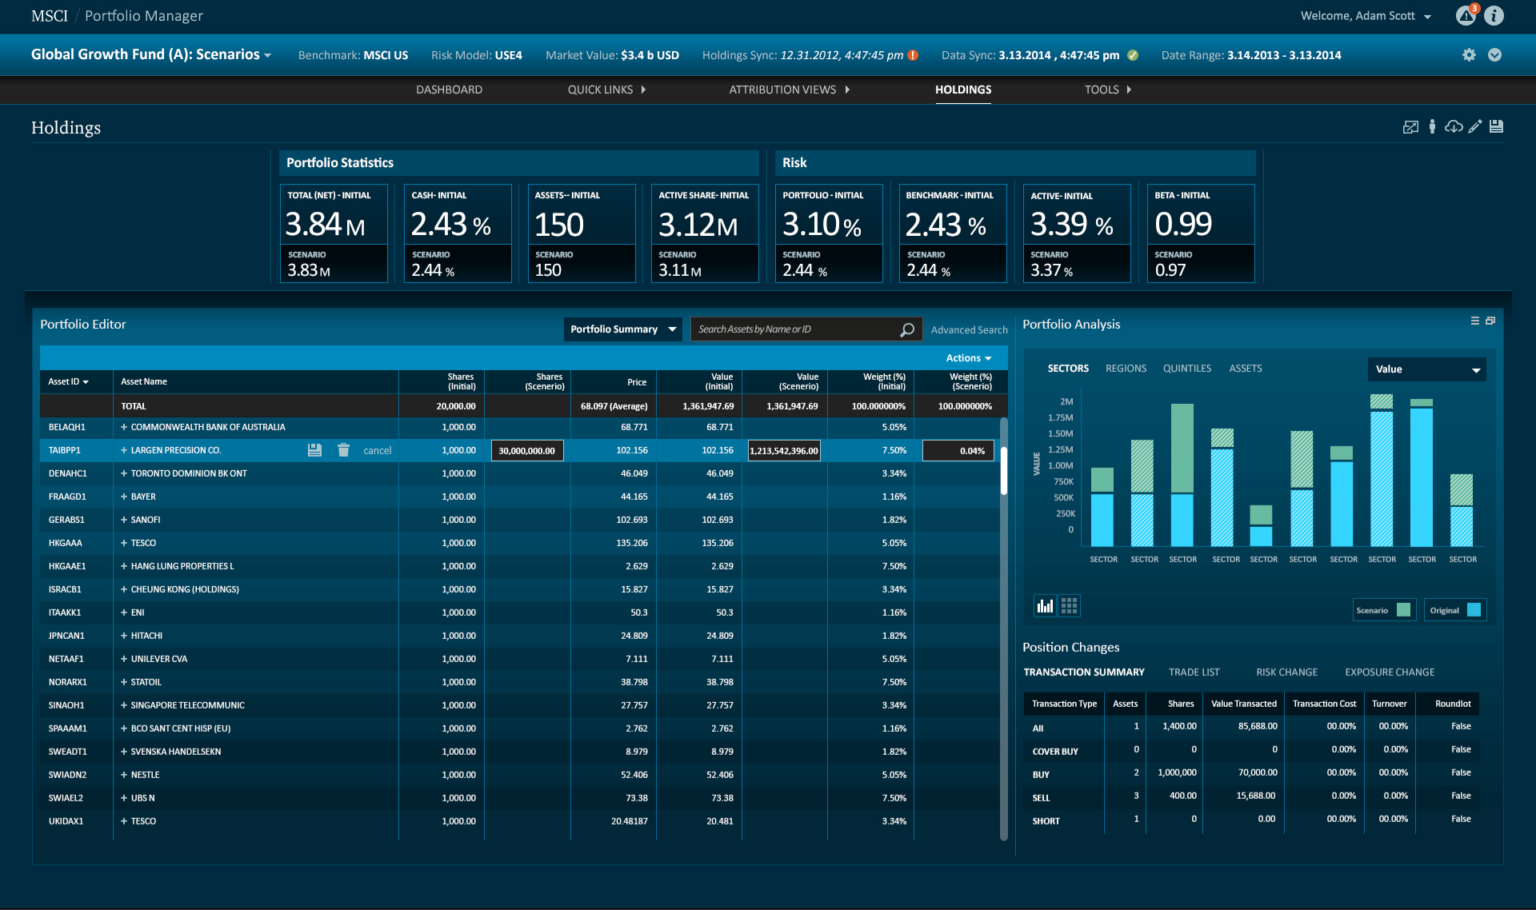Select the Holdings nav item
Viewport: 1536px width, 910px height.
coord(963,90)
